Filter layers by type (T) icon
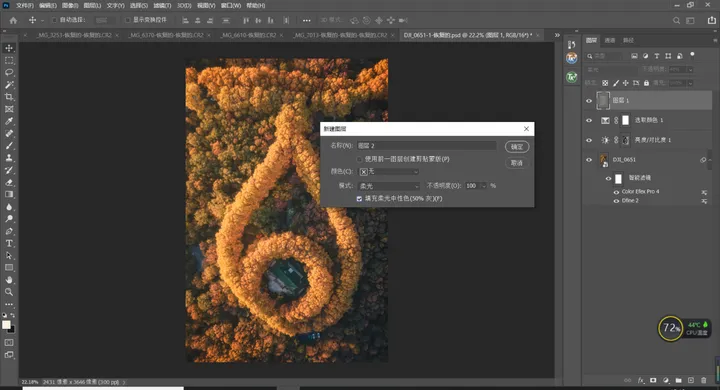The height and width of the screenshot is (390, 720). [x=657, y=56]
